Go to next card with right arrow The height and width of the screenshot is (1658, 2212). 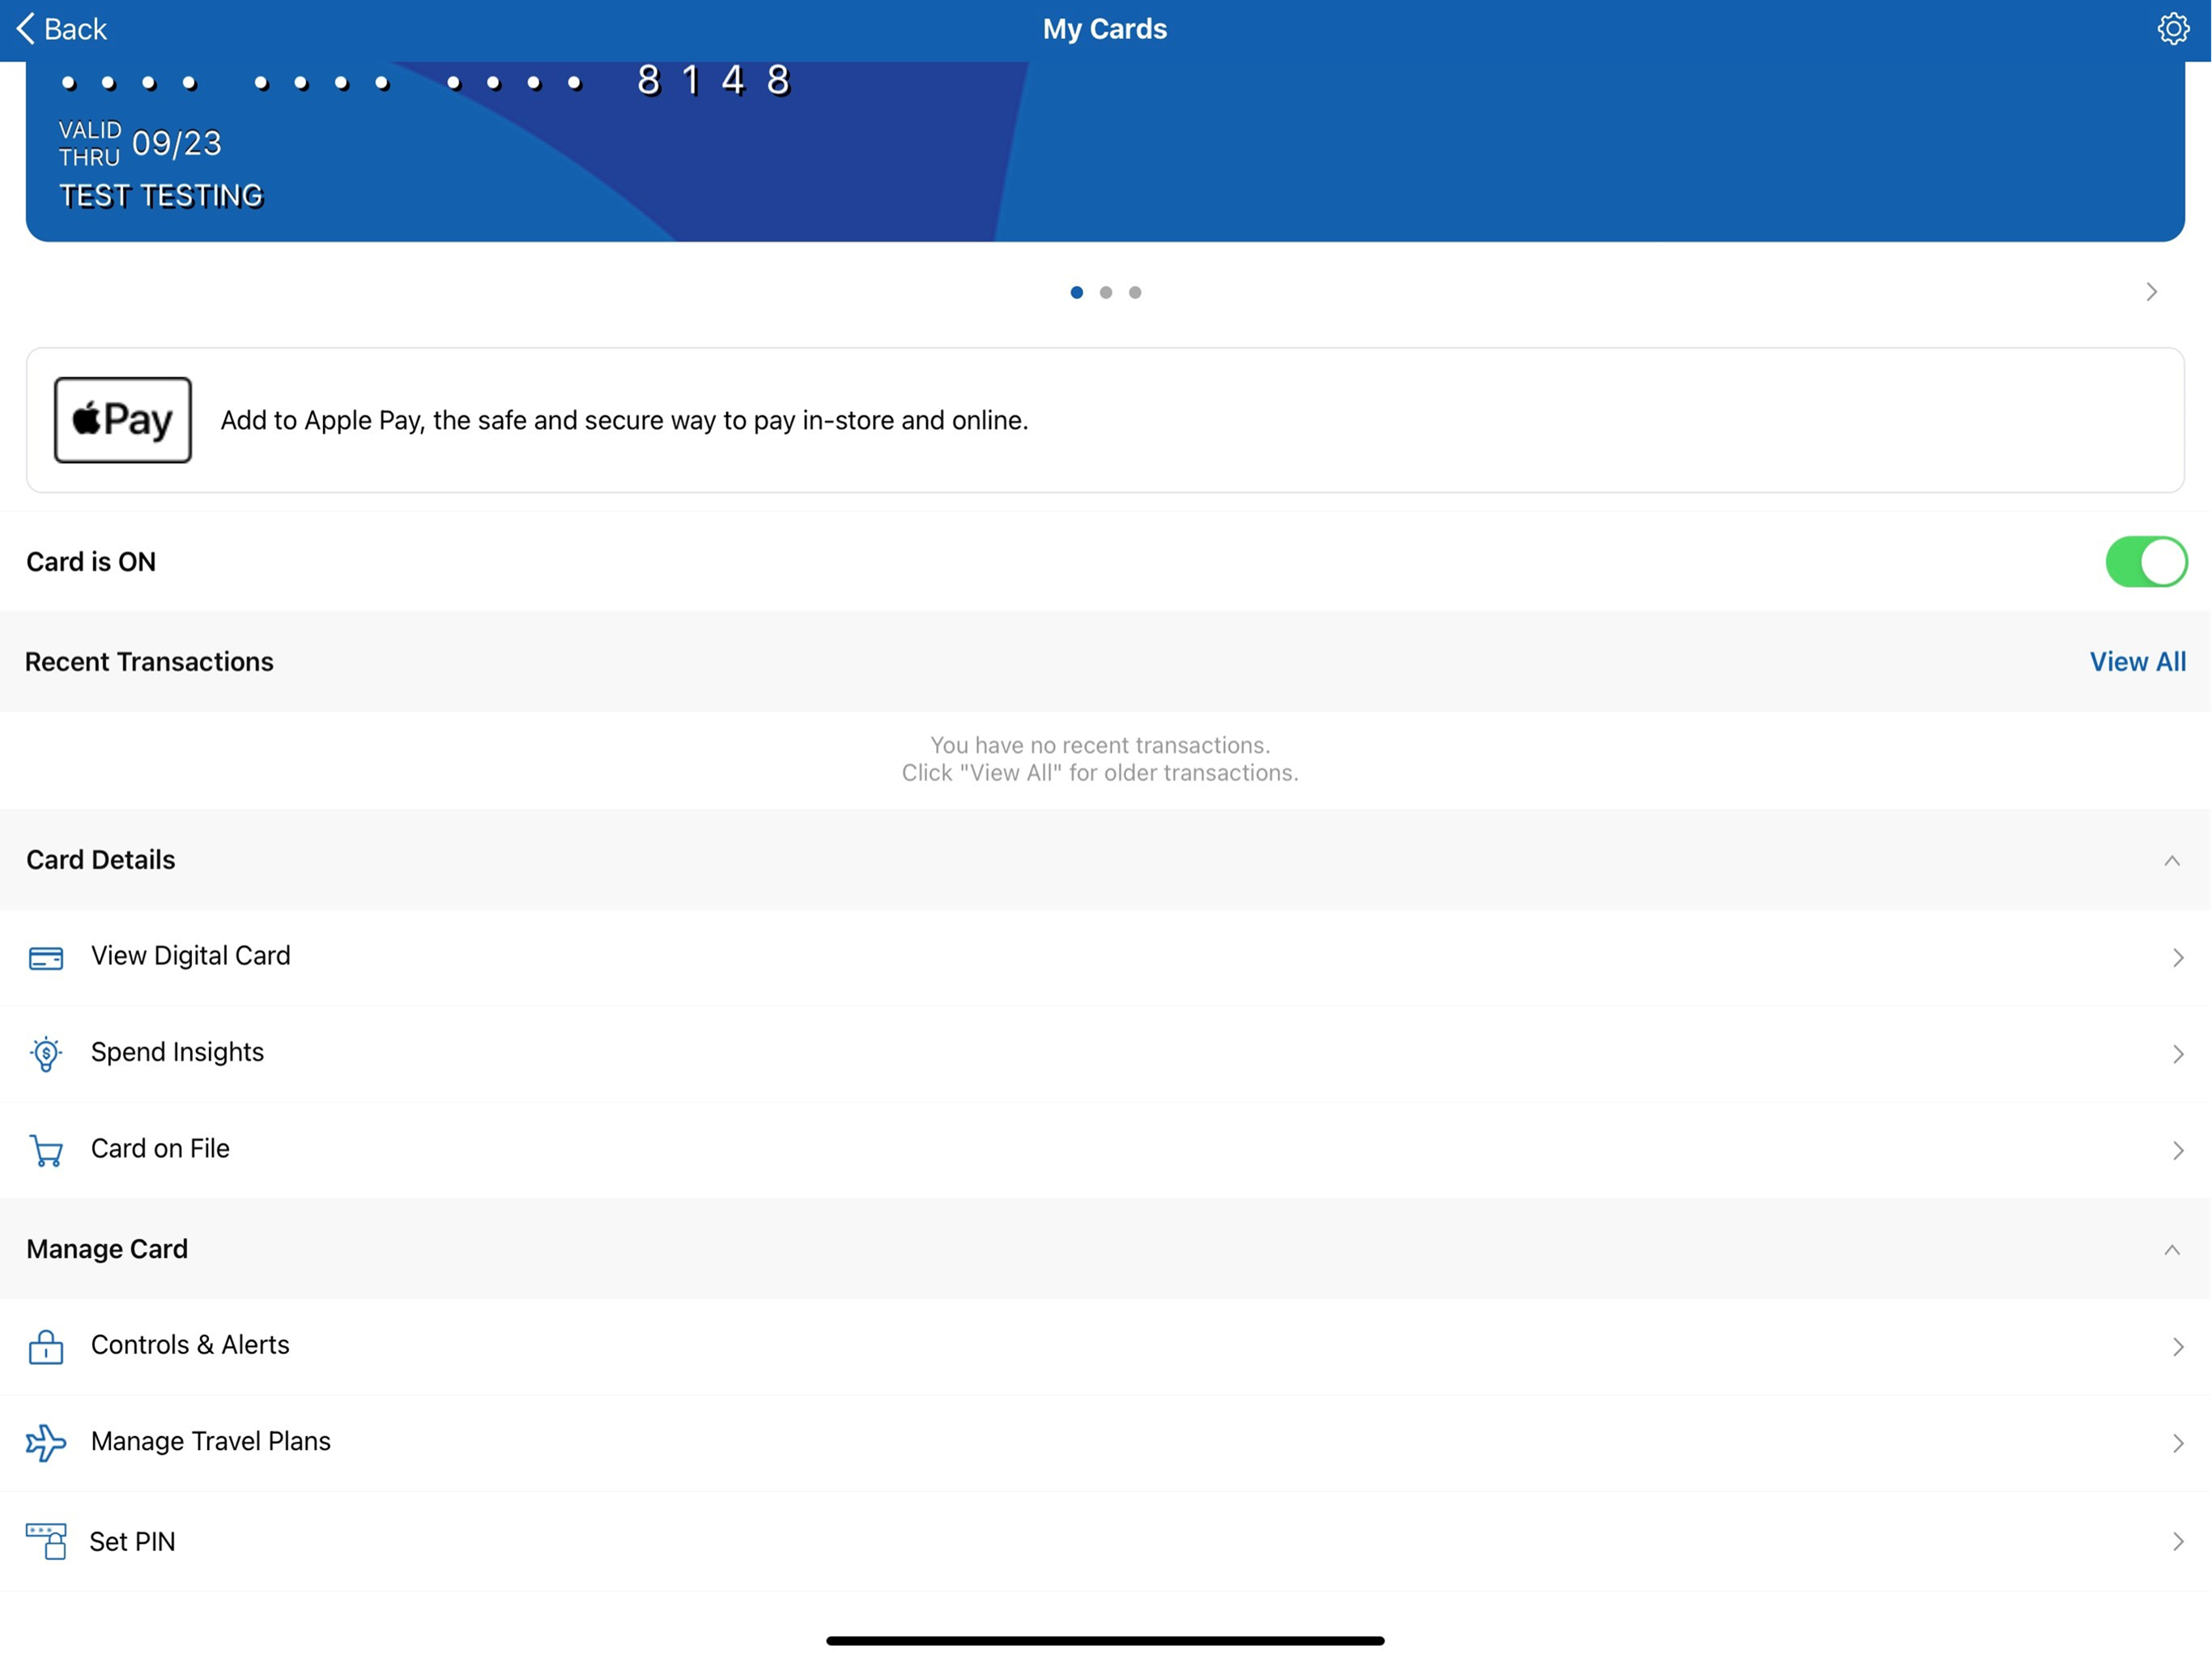[x=2151, y=291]
